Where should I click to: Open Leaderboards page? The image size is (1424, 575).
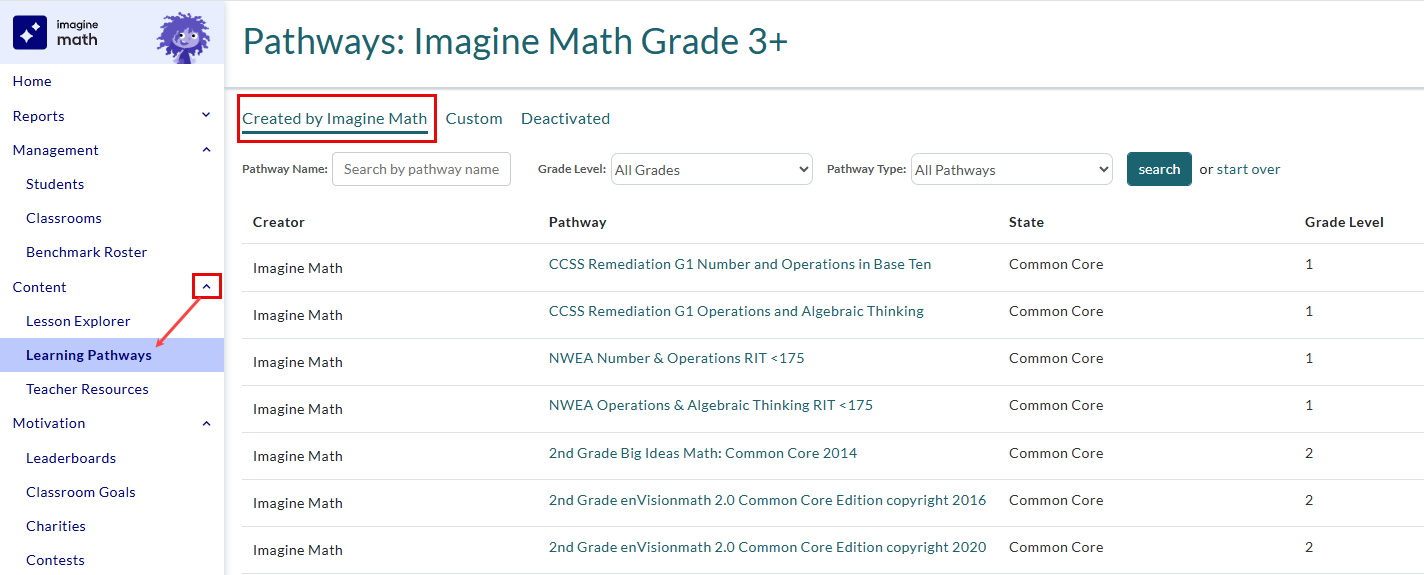coord(71,458)
